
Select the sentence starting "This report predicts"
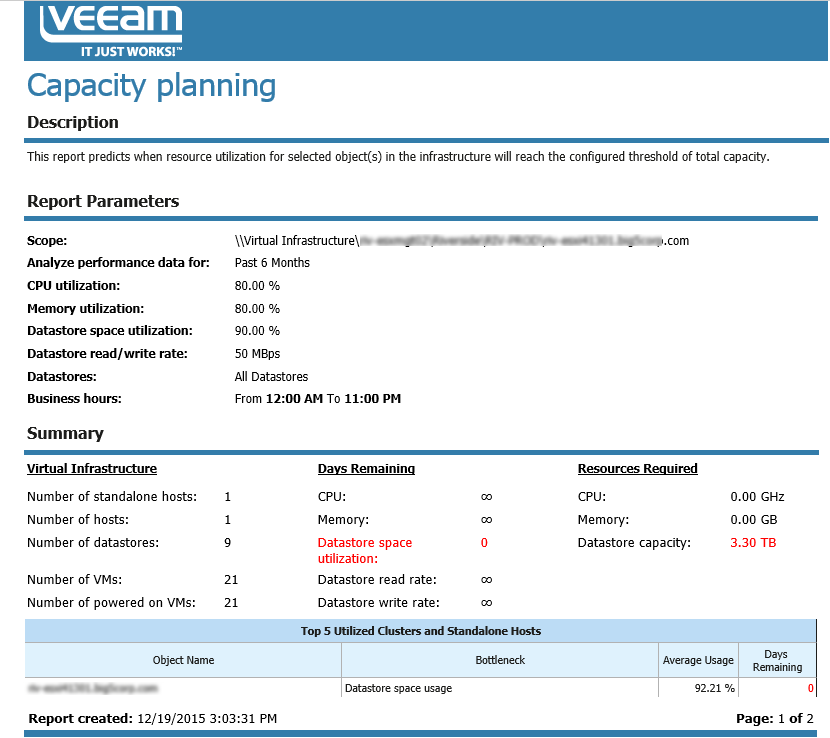click(398, 157)
